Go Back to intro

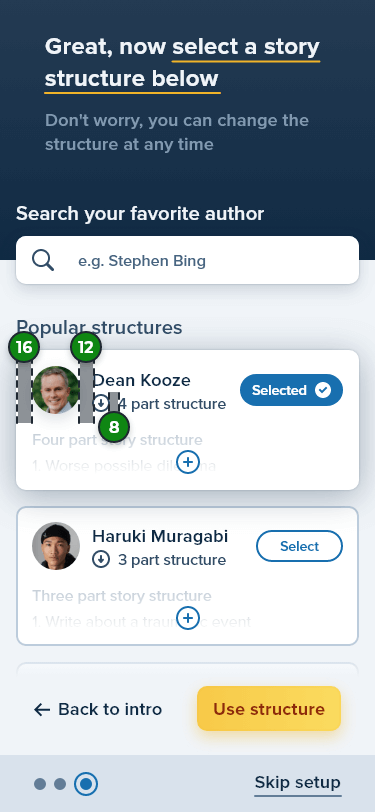[98, 709]
